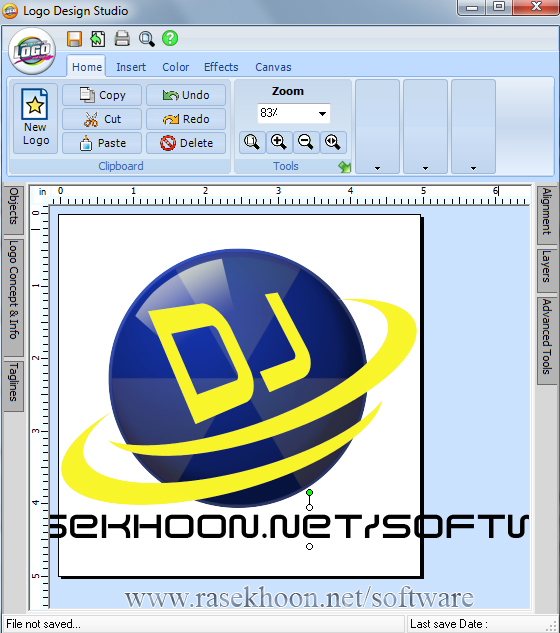Switch to the Home tab

click(87, 67)
